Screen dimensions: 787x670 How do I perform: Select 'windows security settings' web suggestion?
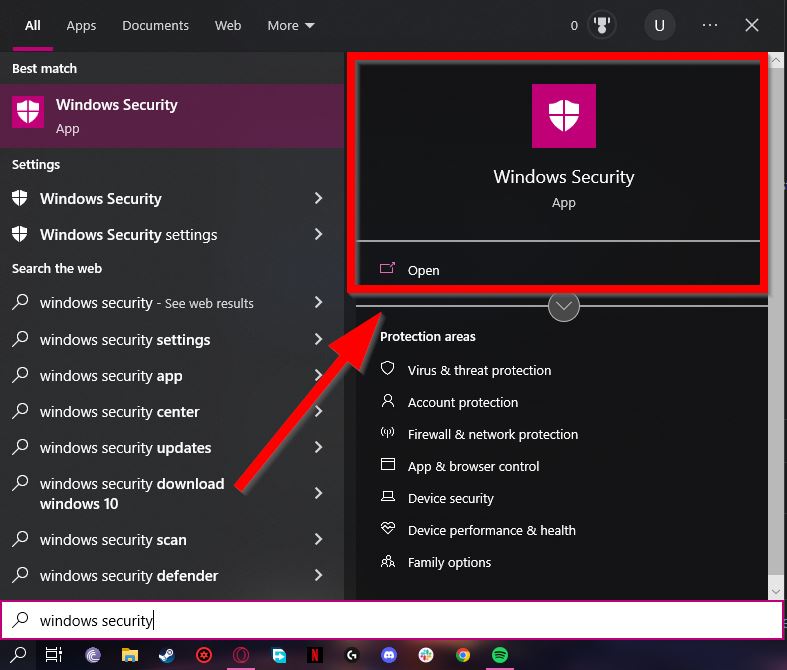172,340
